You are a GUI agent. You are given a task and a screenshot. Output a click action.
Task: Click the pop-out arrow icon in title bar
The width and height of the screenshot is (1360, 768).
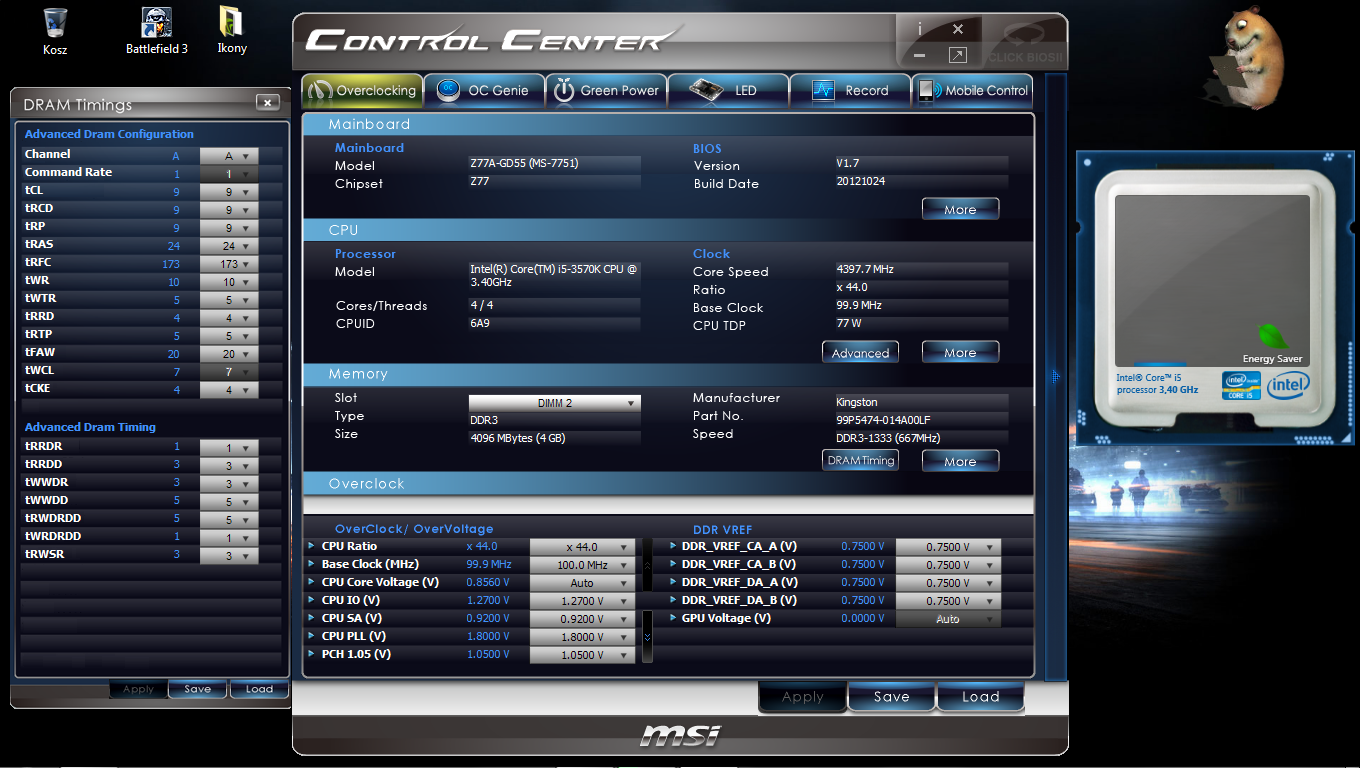957,56
